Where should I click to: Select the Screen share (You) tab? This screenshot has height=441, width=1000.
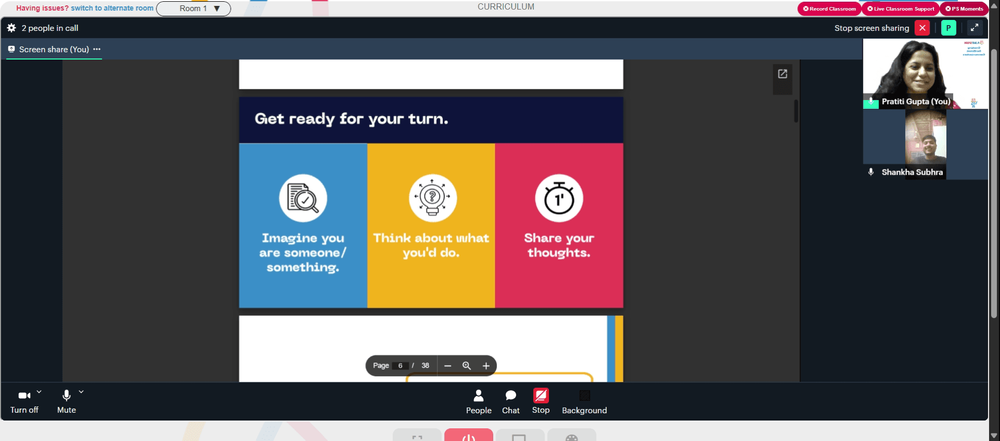pyautogui.click(x=54, y=49)
